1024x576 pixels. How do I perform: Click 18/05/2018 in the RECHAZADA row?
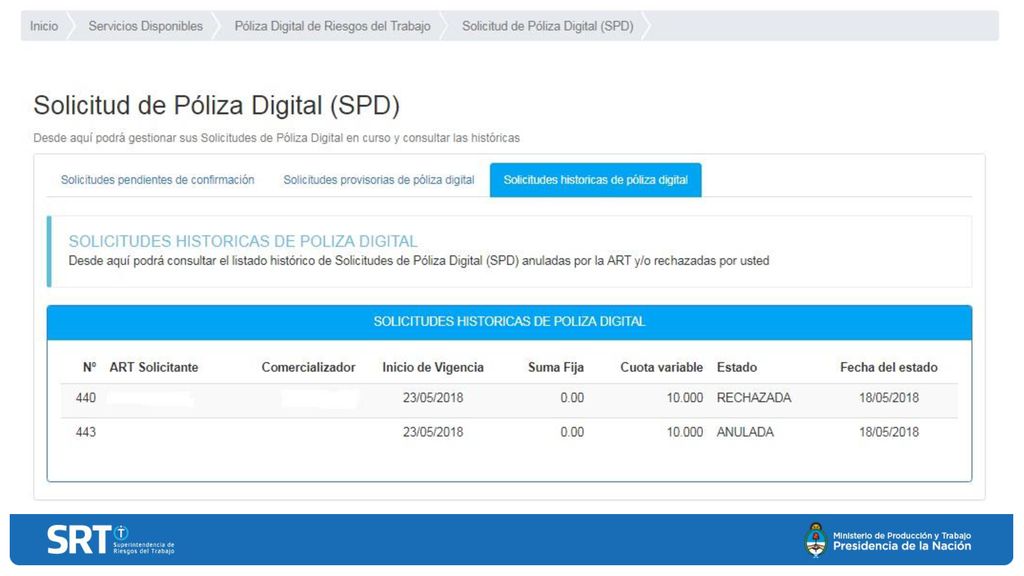(x=889, y=398)
